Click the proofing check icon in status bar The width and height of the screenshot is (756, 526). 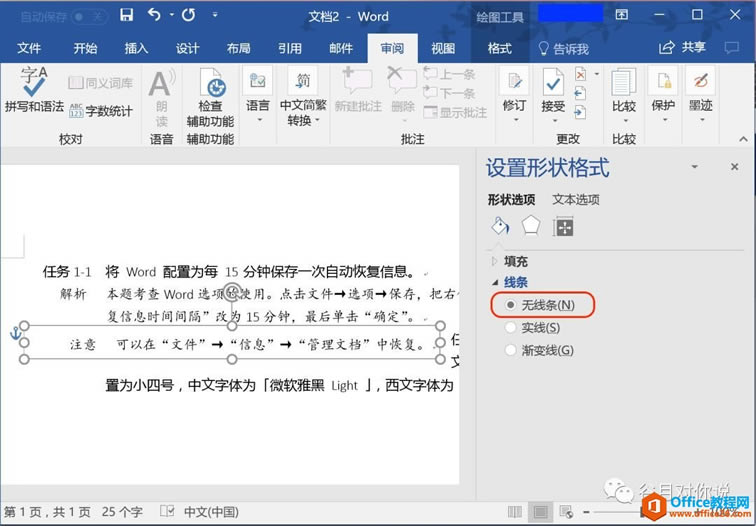tap(167, 512)
